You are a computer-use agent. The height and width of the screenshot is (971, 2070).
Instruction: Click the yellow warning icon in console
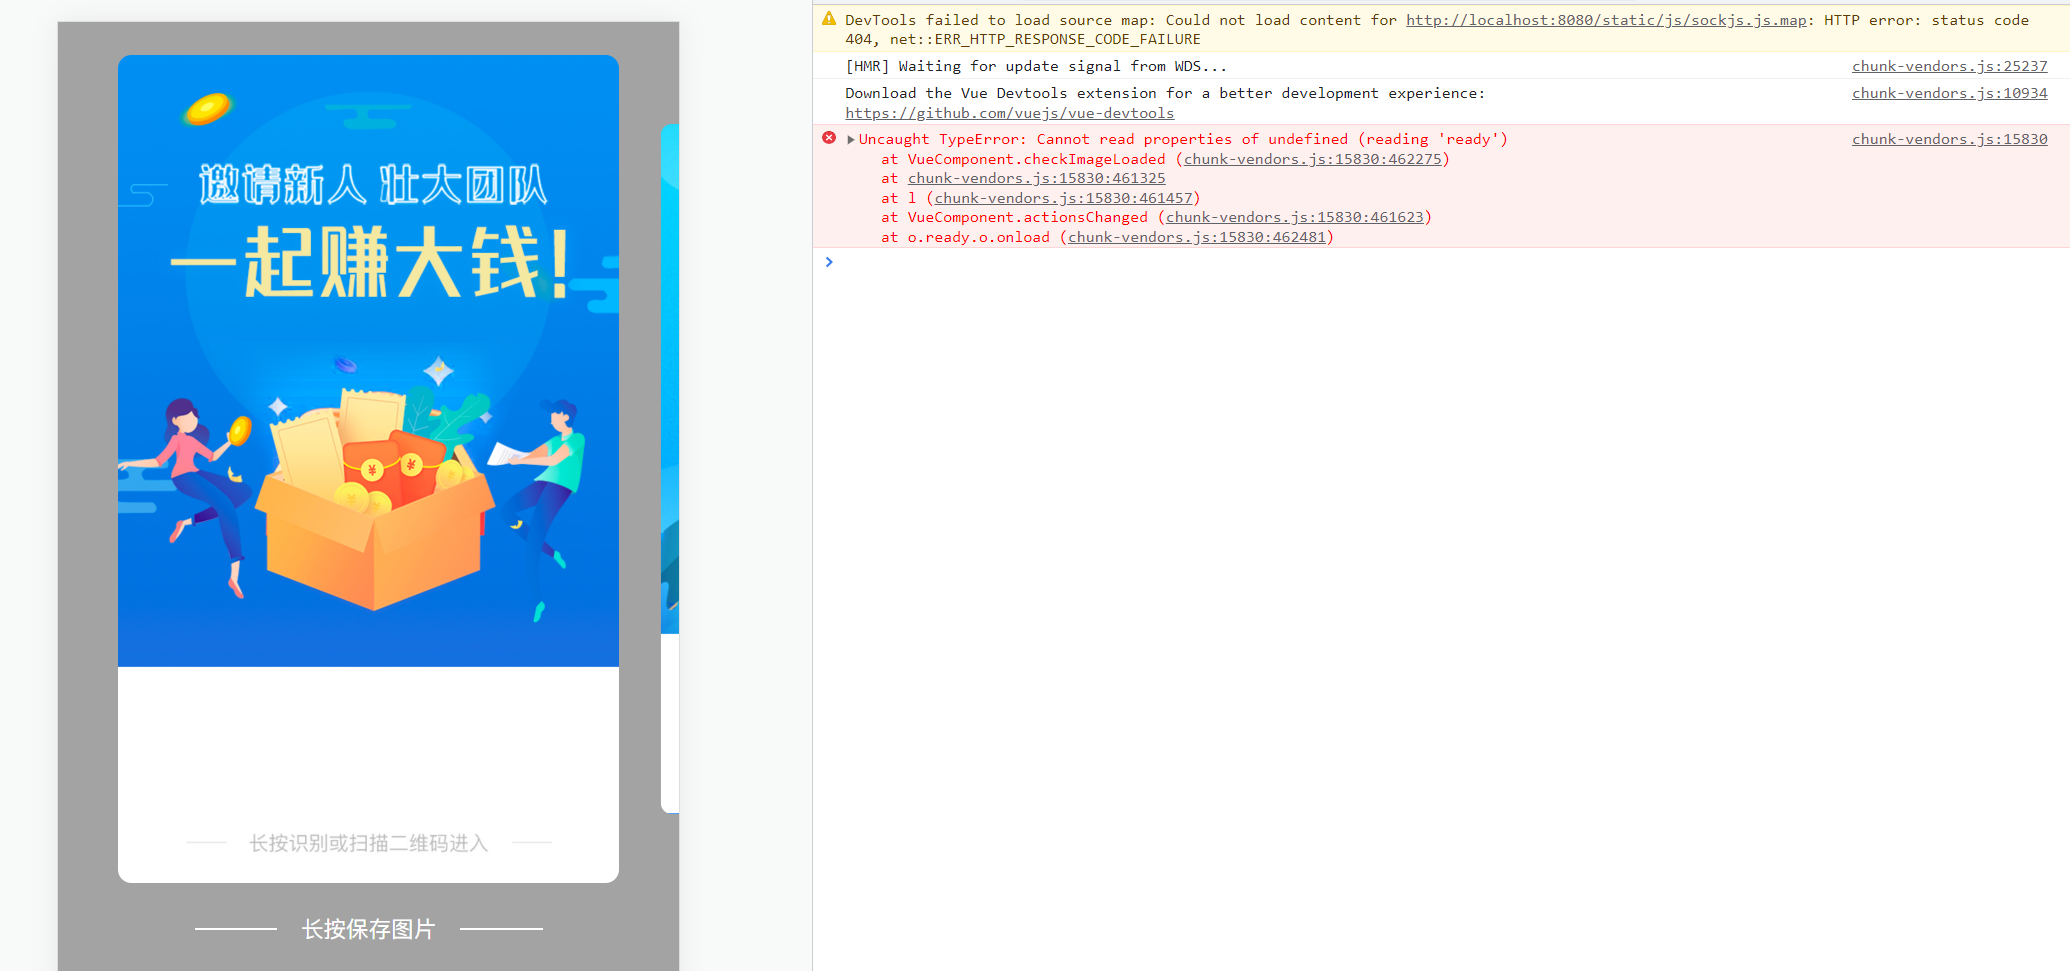pos(829,18)
